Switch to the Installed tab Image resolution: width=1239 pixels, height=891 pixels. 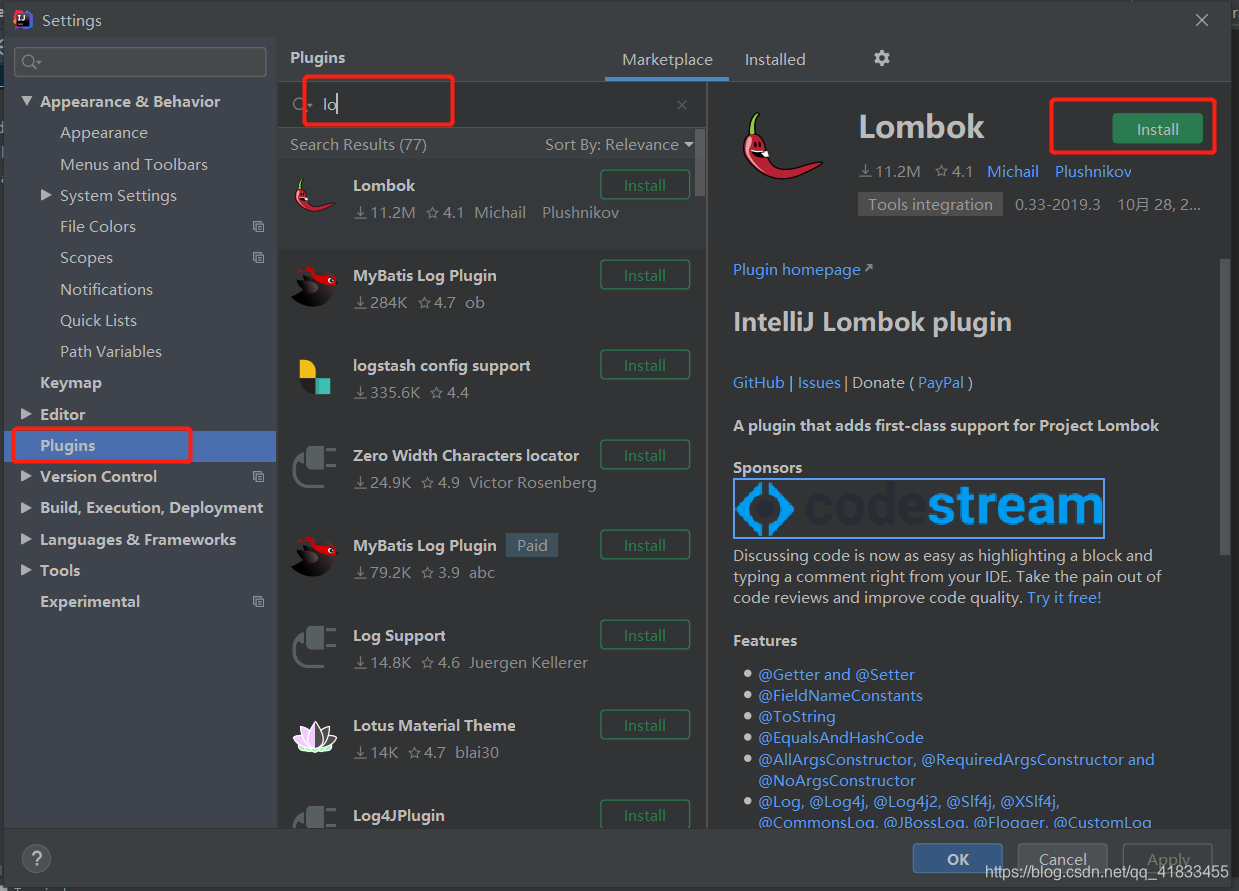[x=775, y=59]
